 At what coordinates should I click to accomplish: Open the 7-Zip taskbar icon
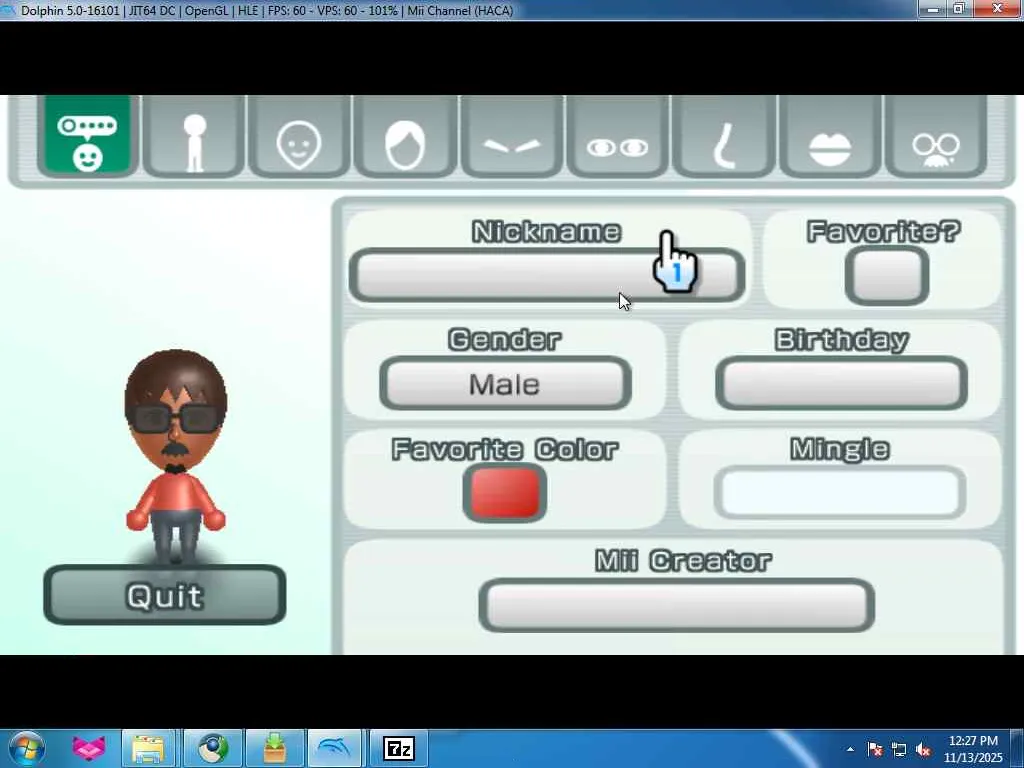coord(398,748)
